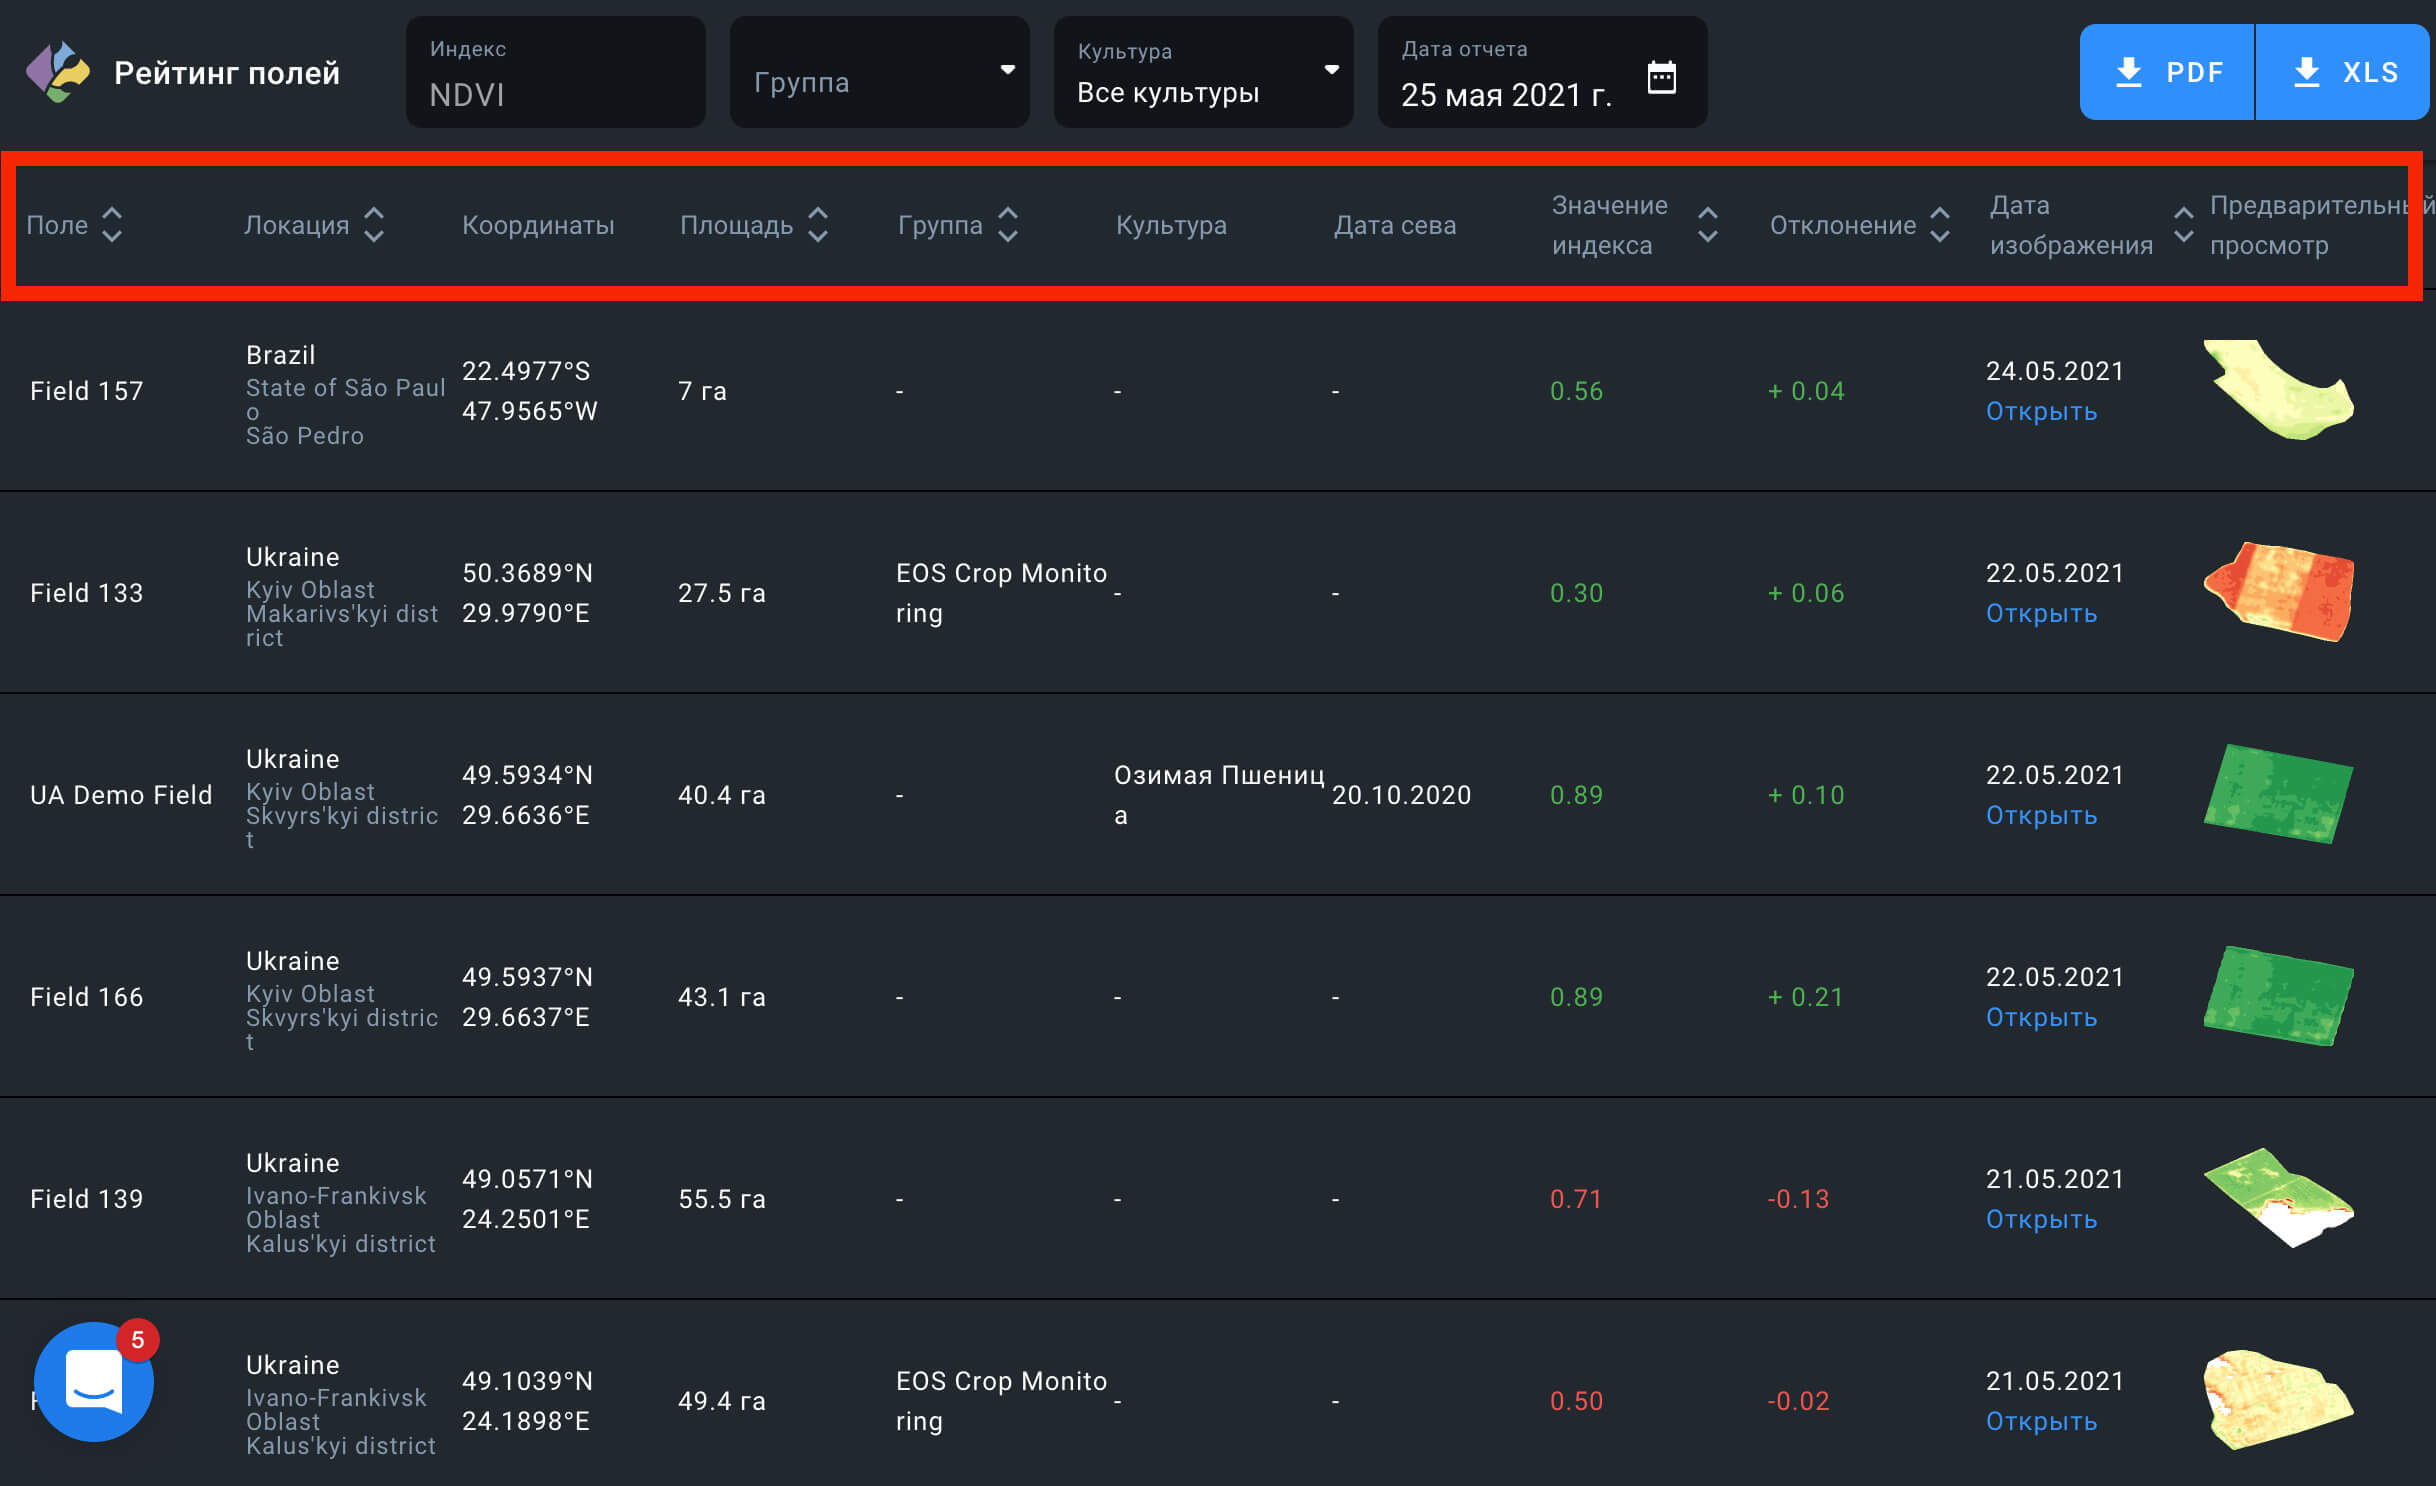Export report as XLS
Screen dimensions: 2436x1486
(x=2344, y=72)
